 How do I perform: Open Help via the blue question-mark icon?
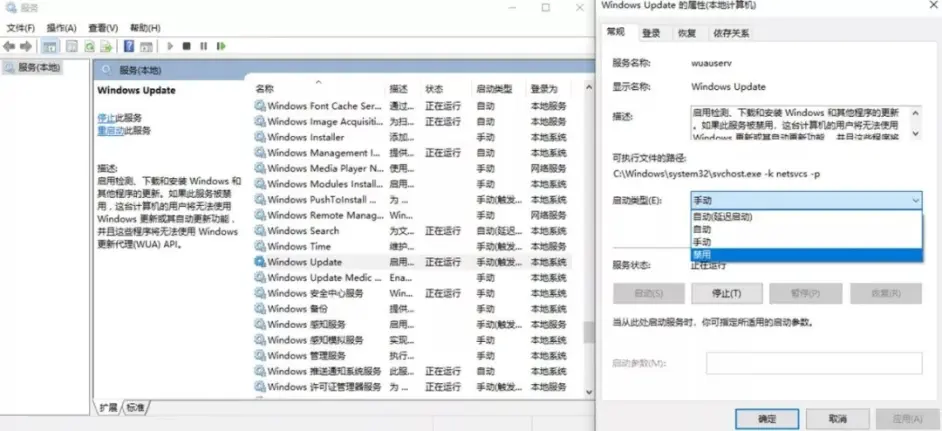click(x=129, y=46)
